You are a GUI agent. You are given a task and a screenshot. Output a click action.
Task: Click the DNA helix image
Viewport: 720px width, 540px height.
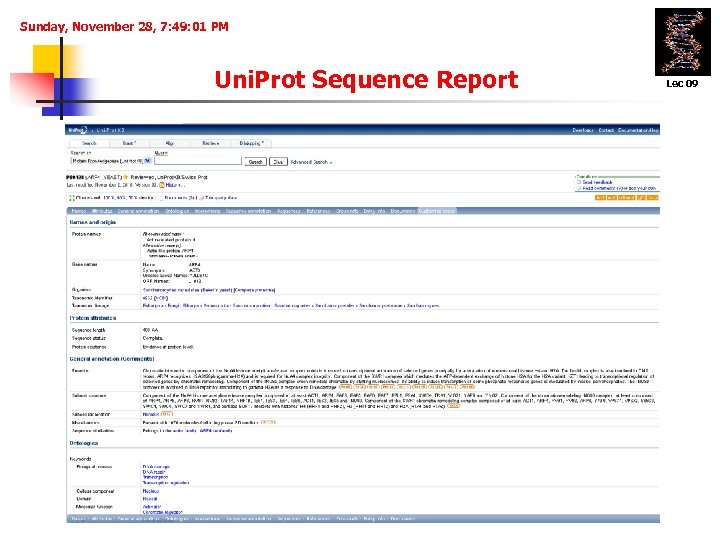point(682,42)
